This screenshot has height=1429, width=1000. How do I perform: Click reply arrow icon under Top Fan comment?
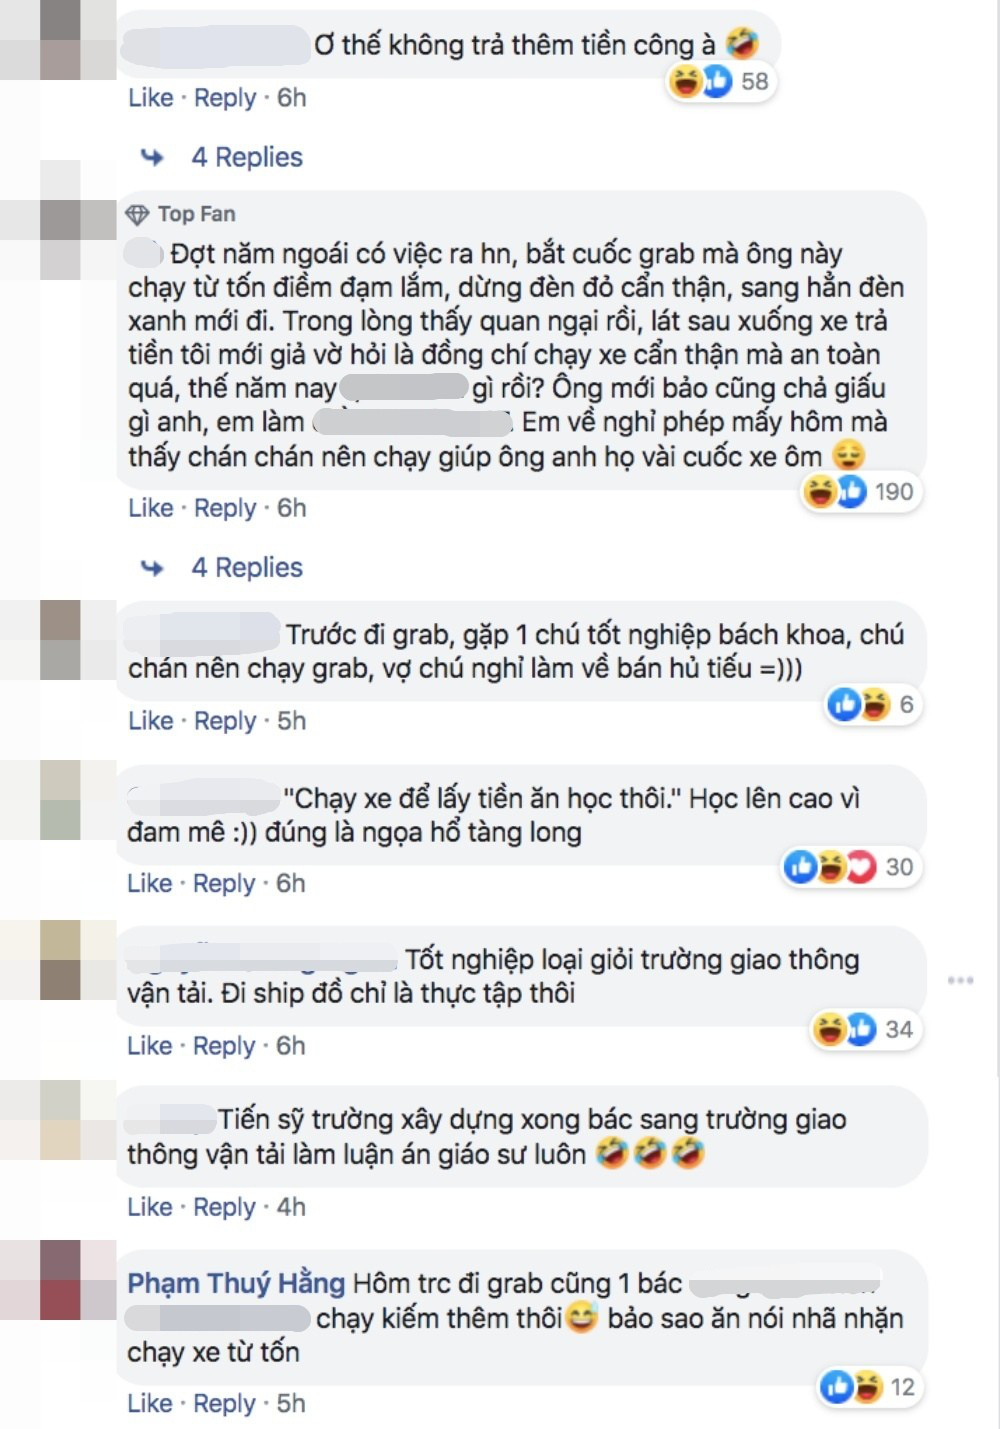click(152, 568)
